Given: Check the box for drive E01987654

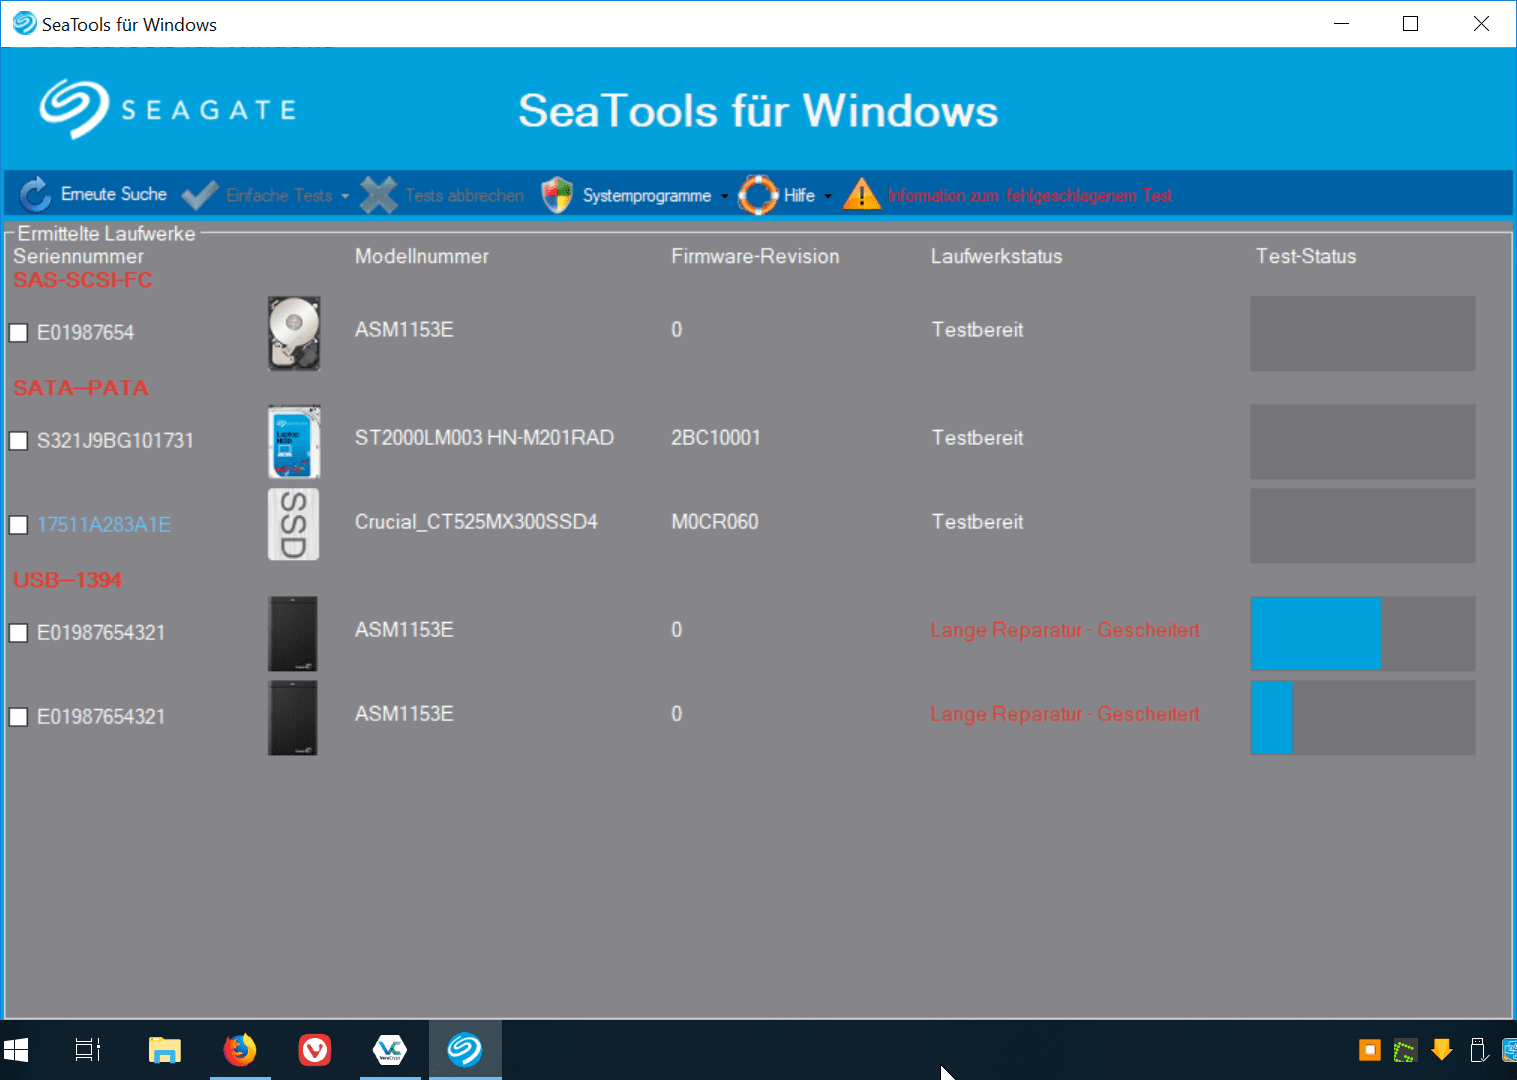Looking at the screenshot, I should pos(18,333).
